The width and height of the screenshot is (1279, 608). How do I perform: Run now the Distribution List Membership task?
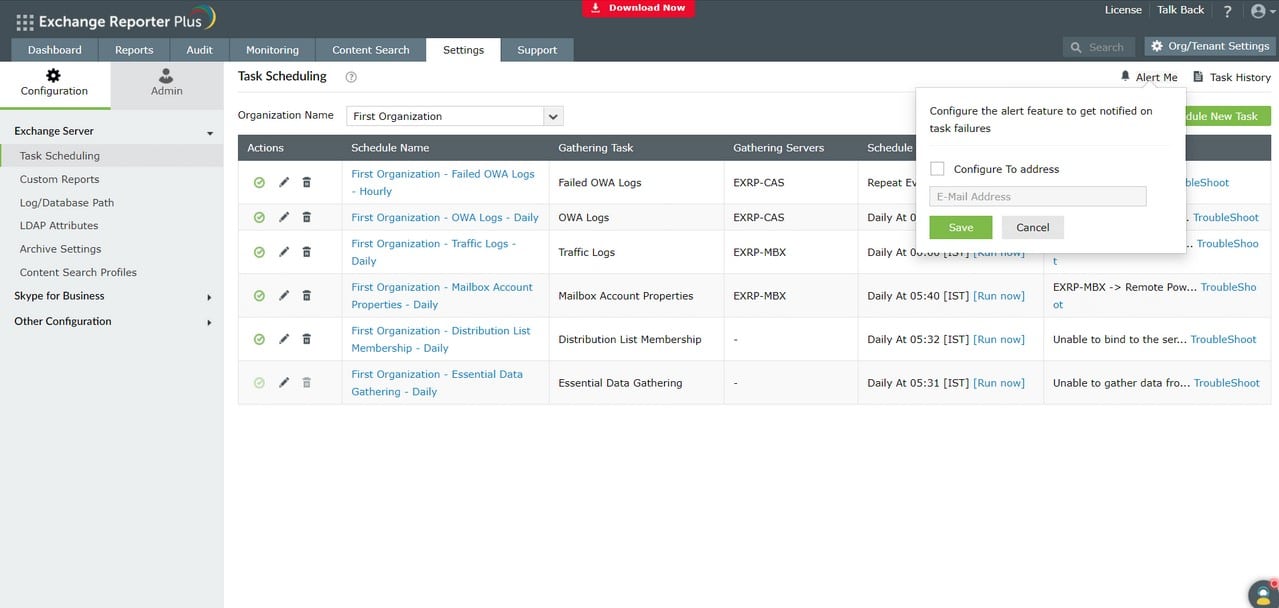click(x=999, y=339)
